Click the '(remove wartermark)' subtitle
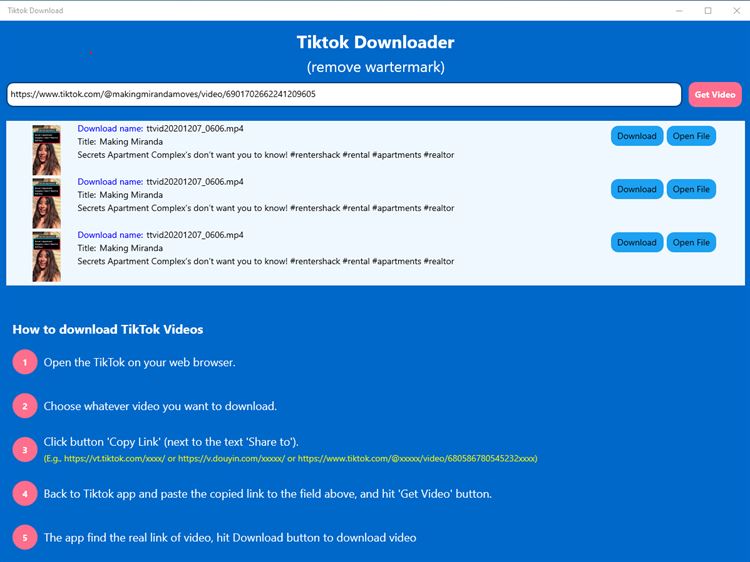750x562 pixels. (x=375, y=67)
